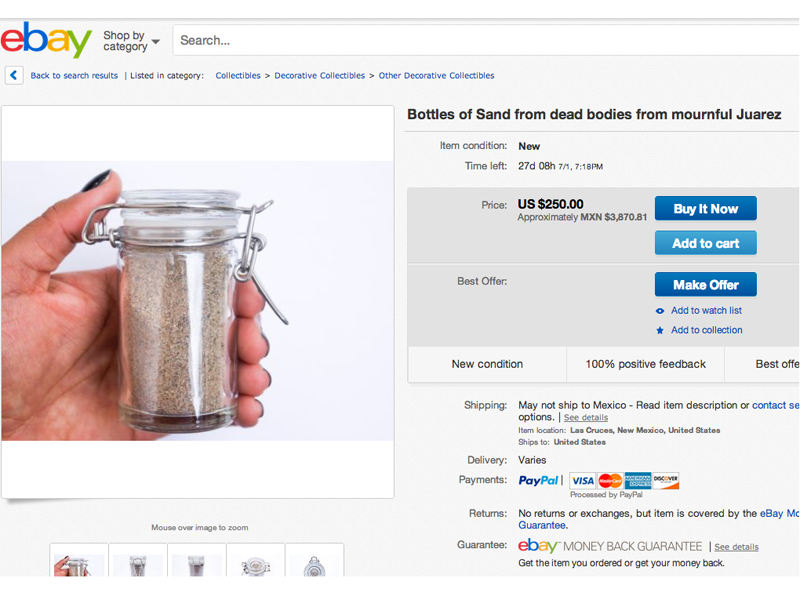Click the Make Offer button

705,285
